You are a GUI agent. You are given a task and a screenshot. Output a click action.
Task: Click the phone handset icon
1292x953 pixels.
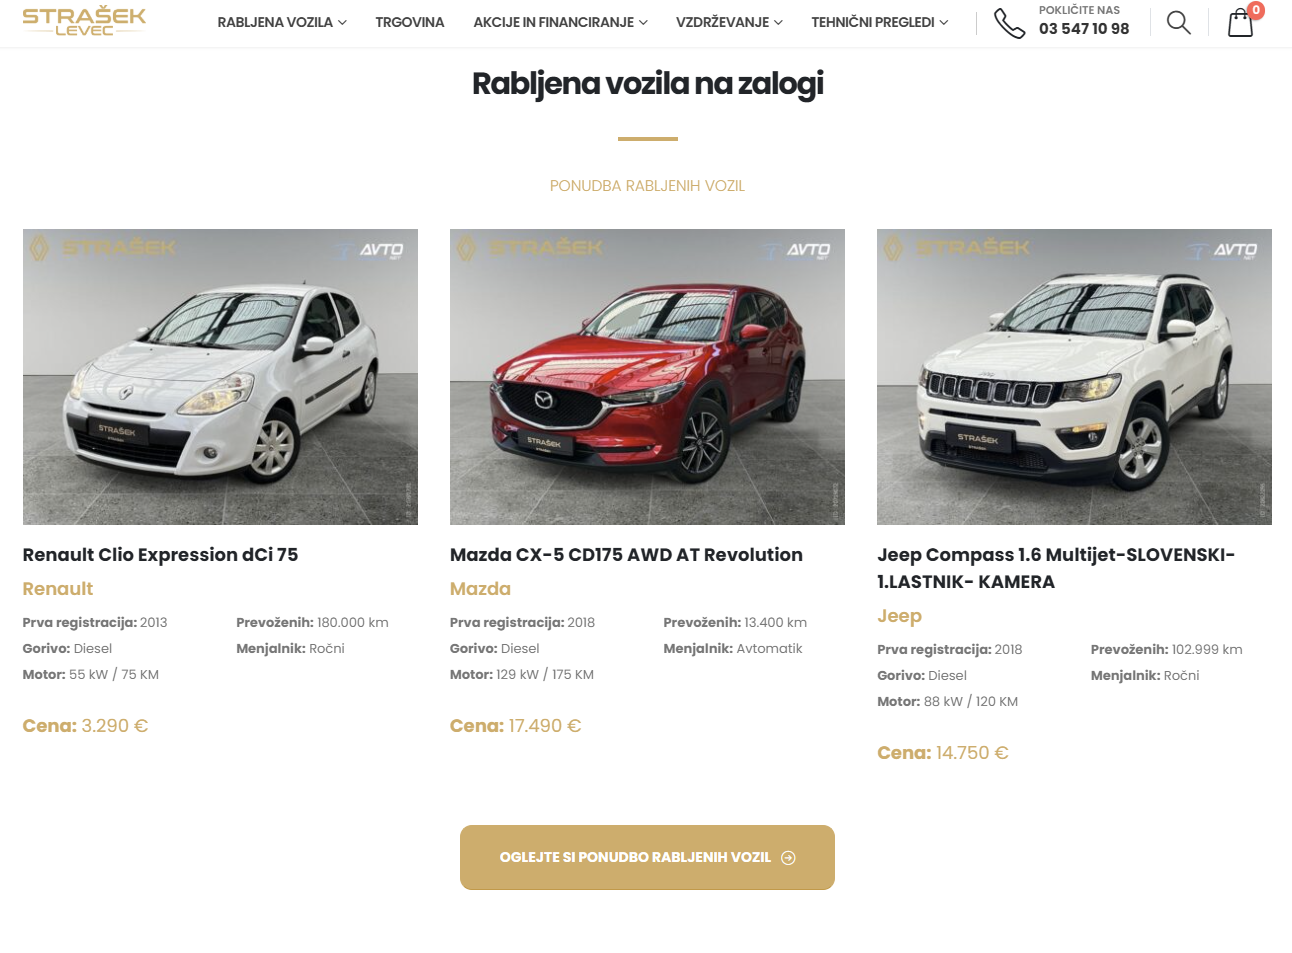(1009, 23)
